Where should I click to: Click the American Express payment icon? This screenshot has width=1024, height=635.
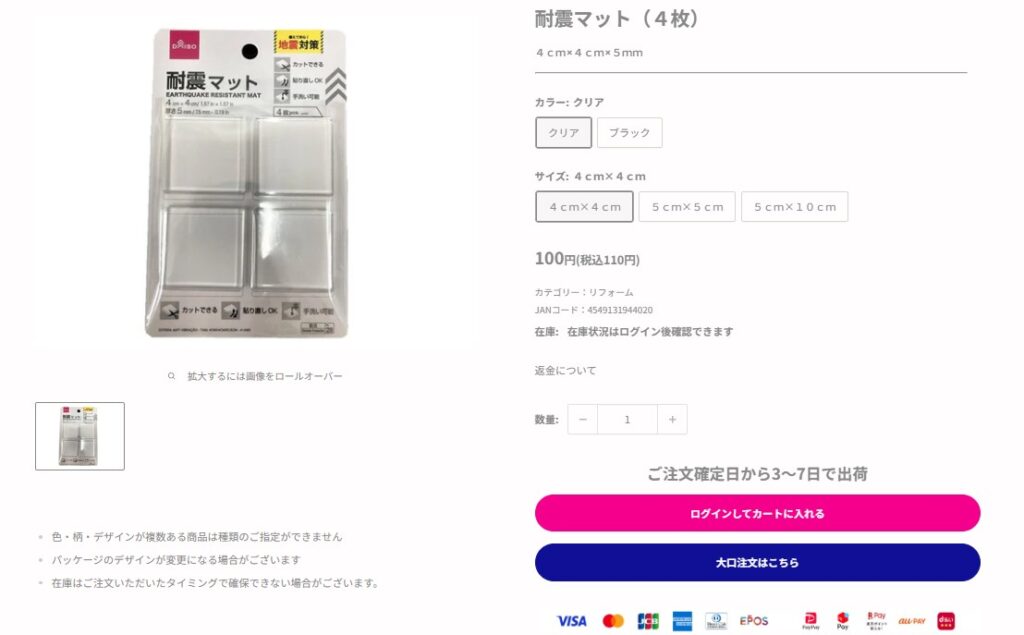(x=682, y=620)
